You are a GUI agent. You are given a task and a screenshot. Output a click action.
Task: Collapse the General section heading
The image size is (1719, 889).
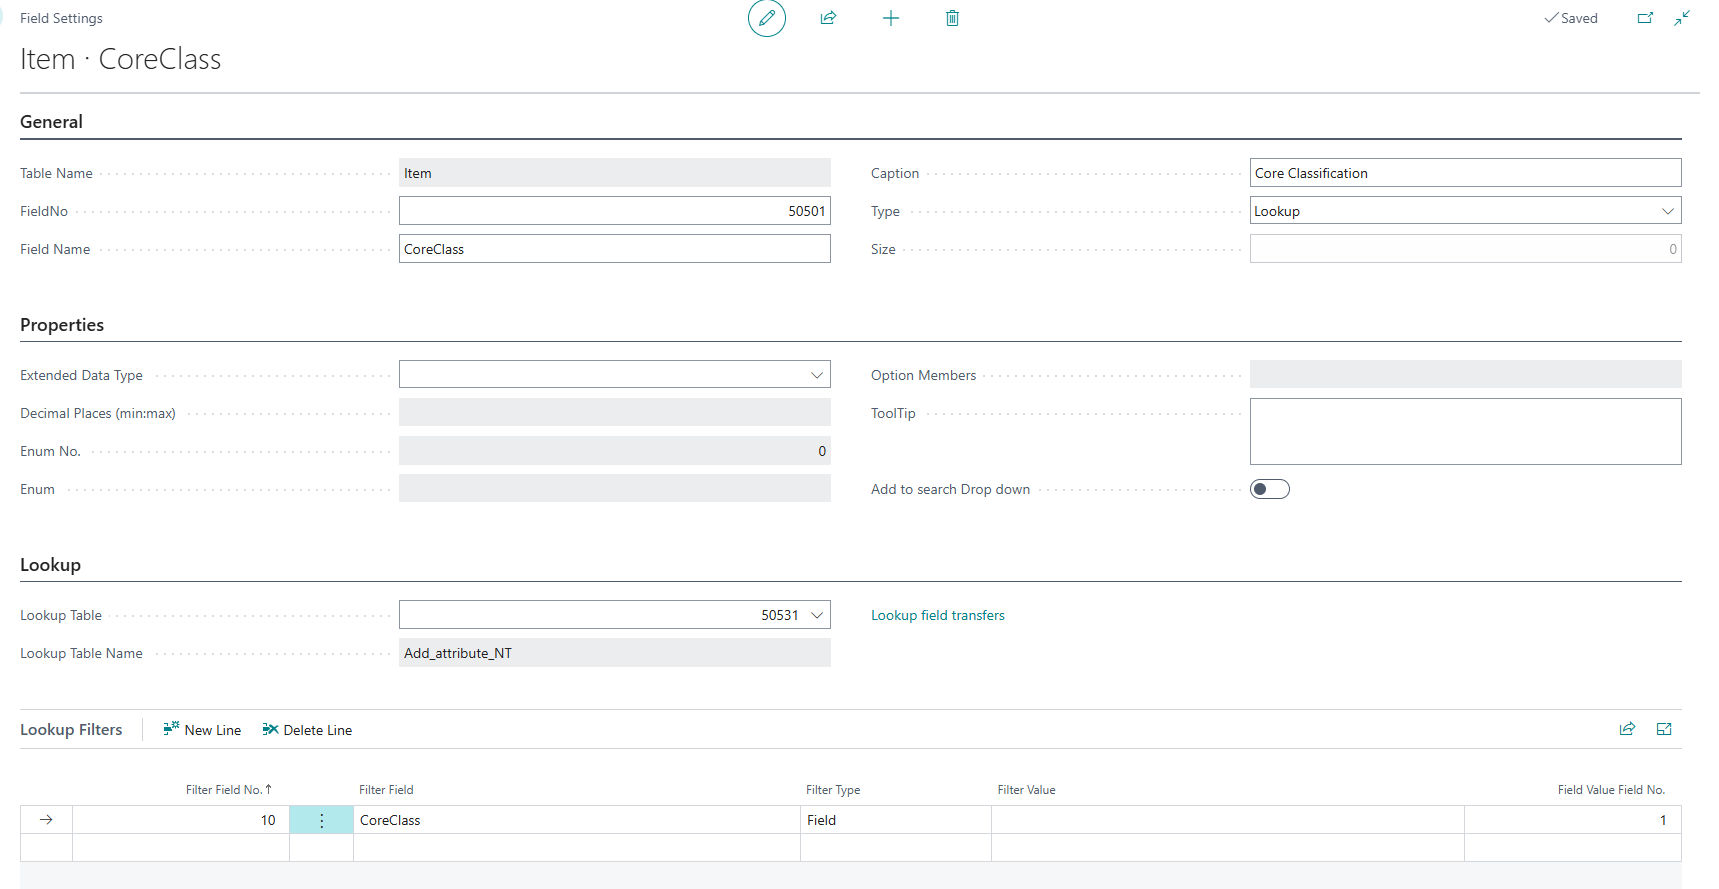tap(51, 122)
